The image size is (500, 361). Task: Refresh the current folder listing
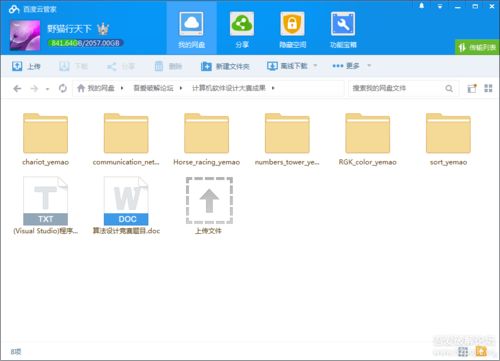(x=63, y=88)
